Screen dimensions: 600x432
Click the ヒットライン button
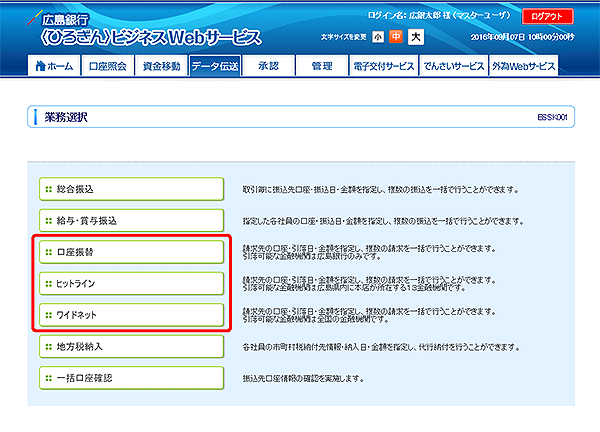click(131, 284)
